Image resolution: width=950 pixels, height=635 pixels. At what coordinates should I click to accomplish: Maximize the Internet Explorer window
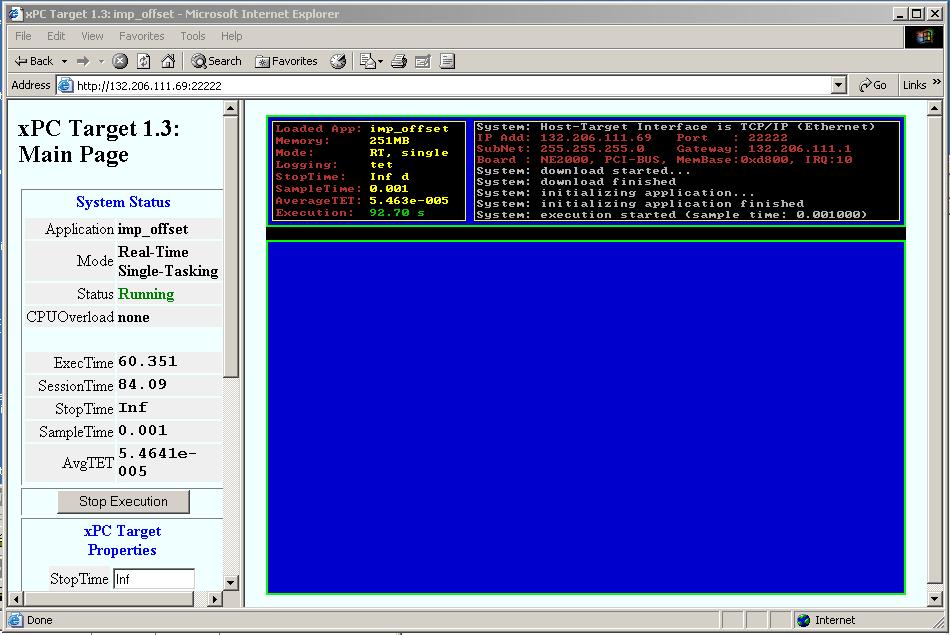(x=916, y=13)
